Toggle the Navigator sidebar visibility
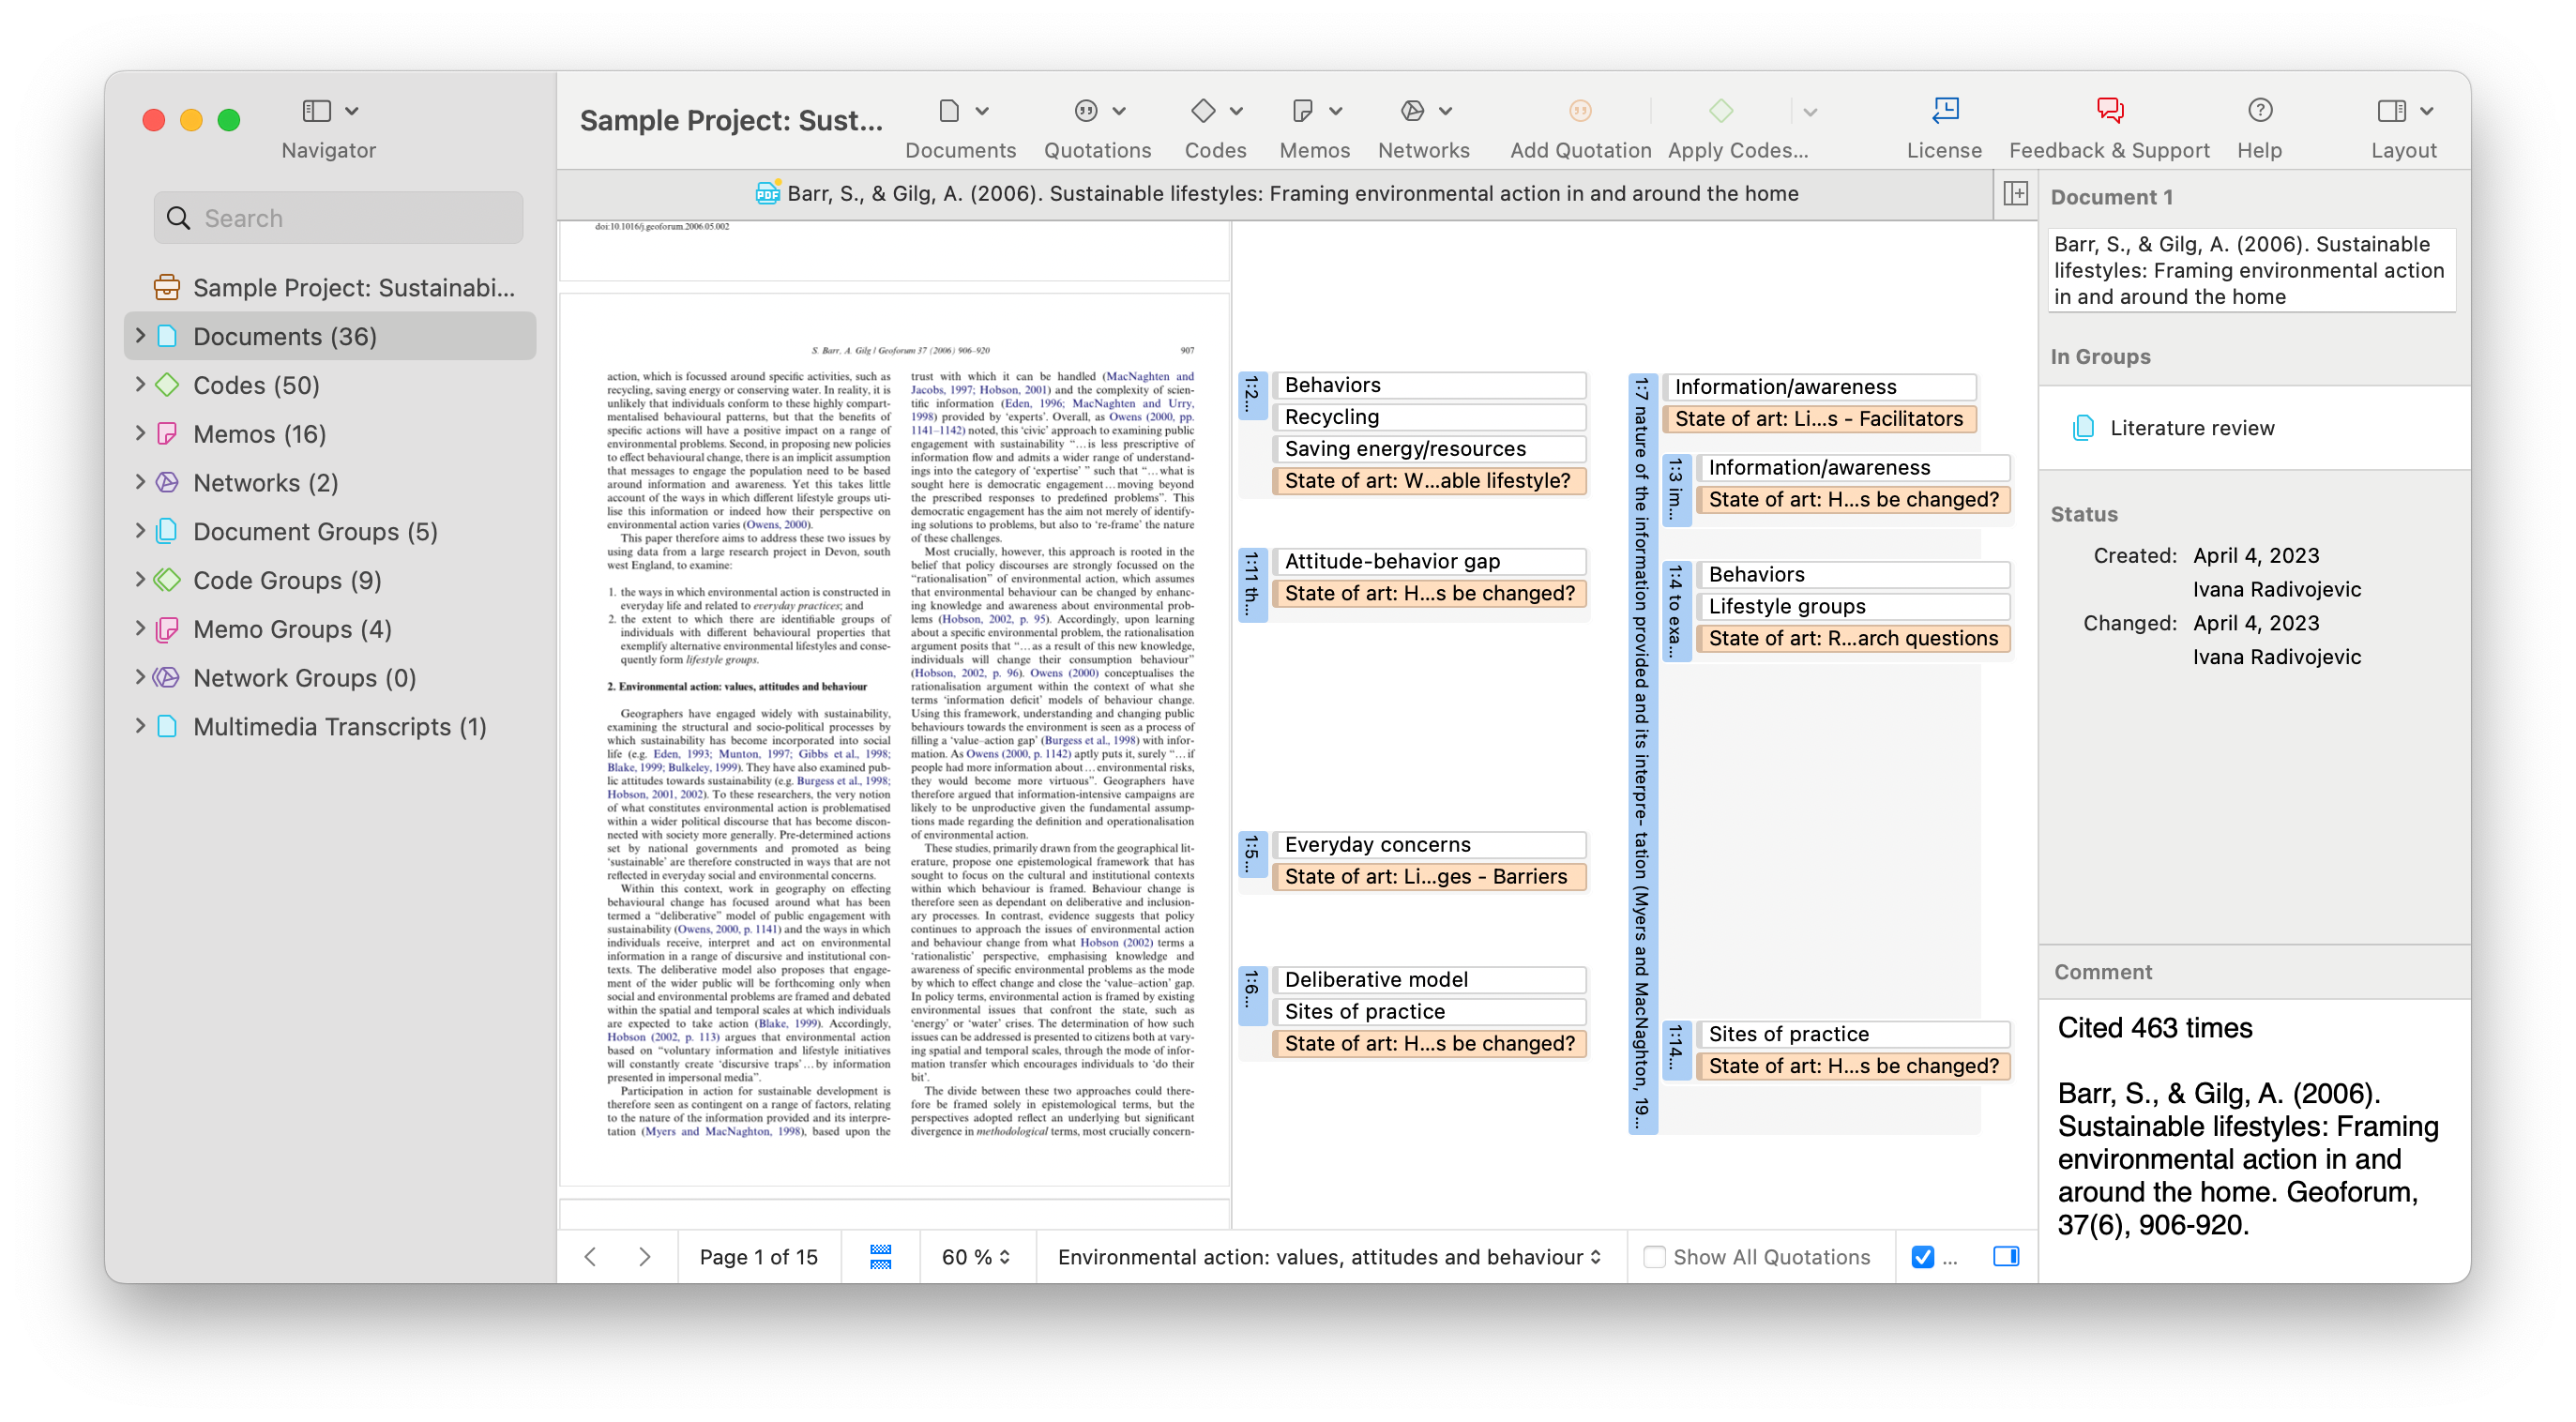 click(x=315, y=110)
